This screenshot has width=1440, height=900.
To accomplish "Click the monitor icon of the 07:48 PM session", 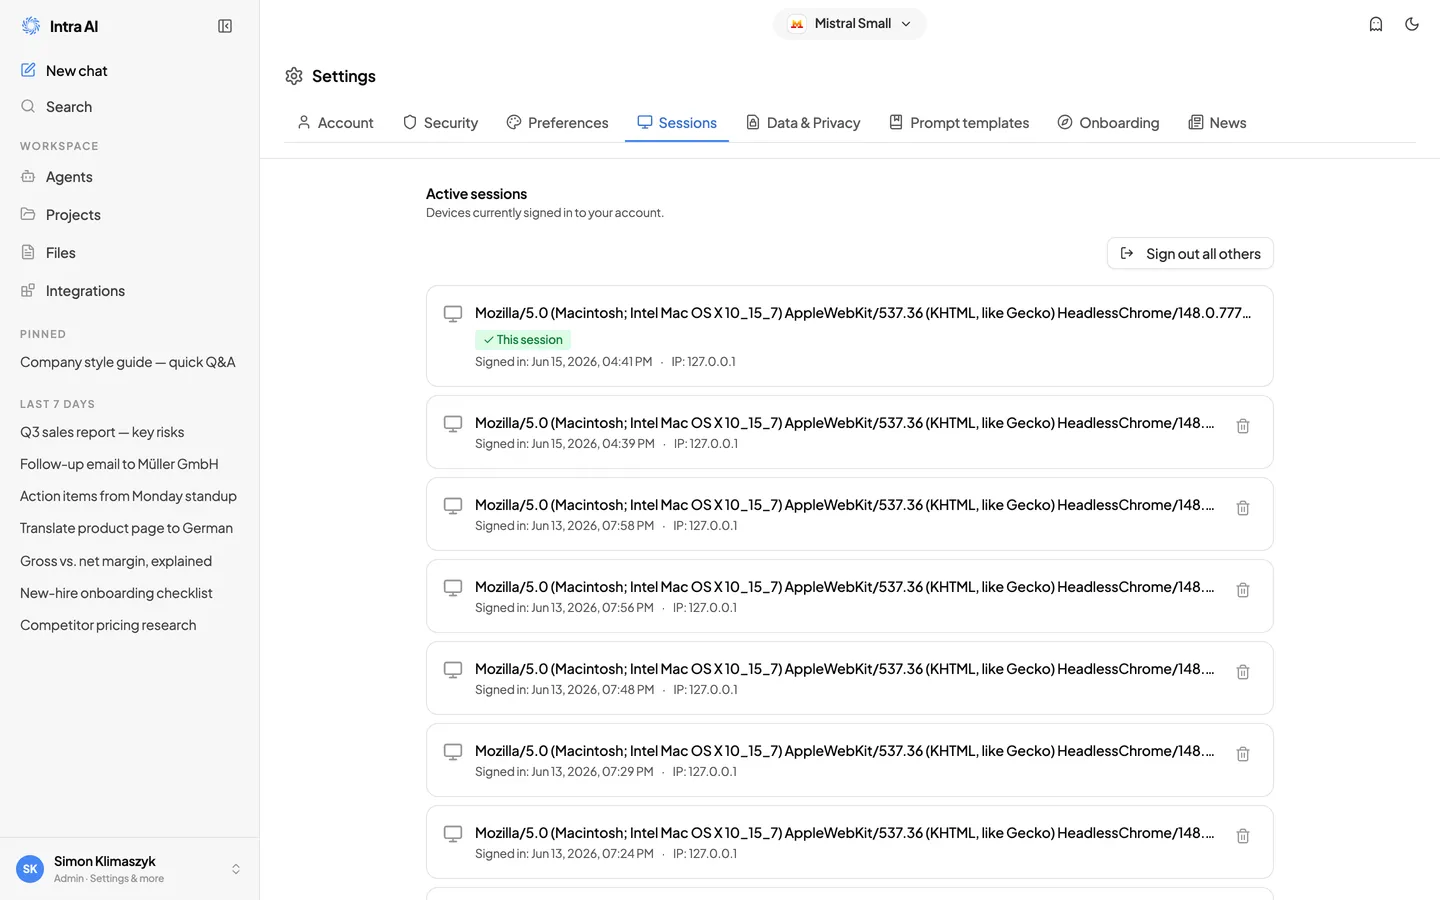I will tap(453, 670).
